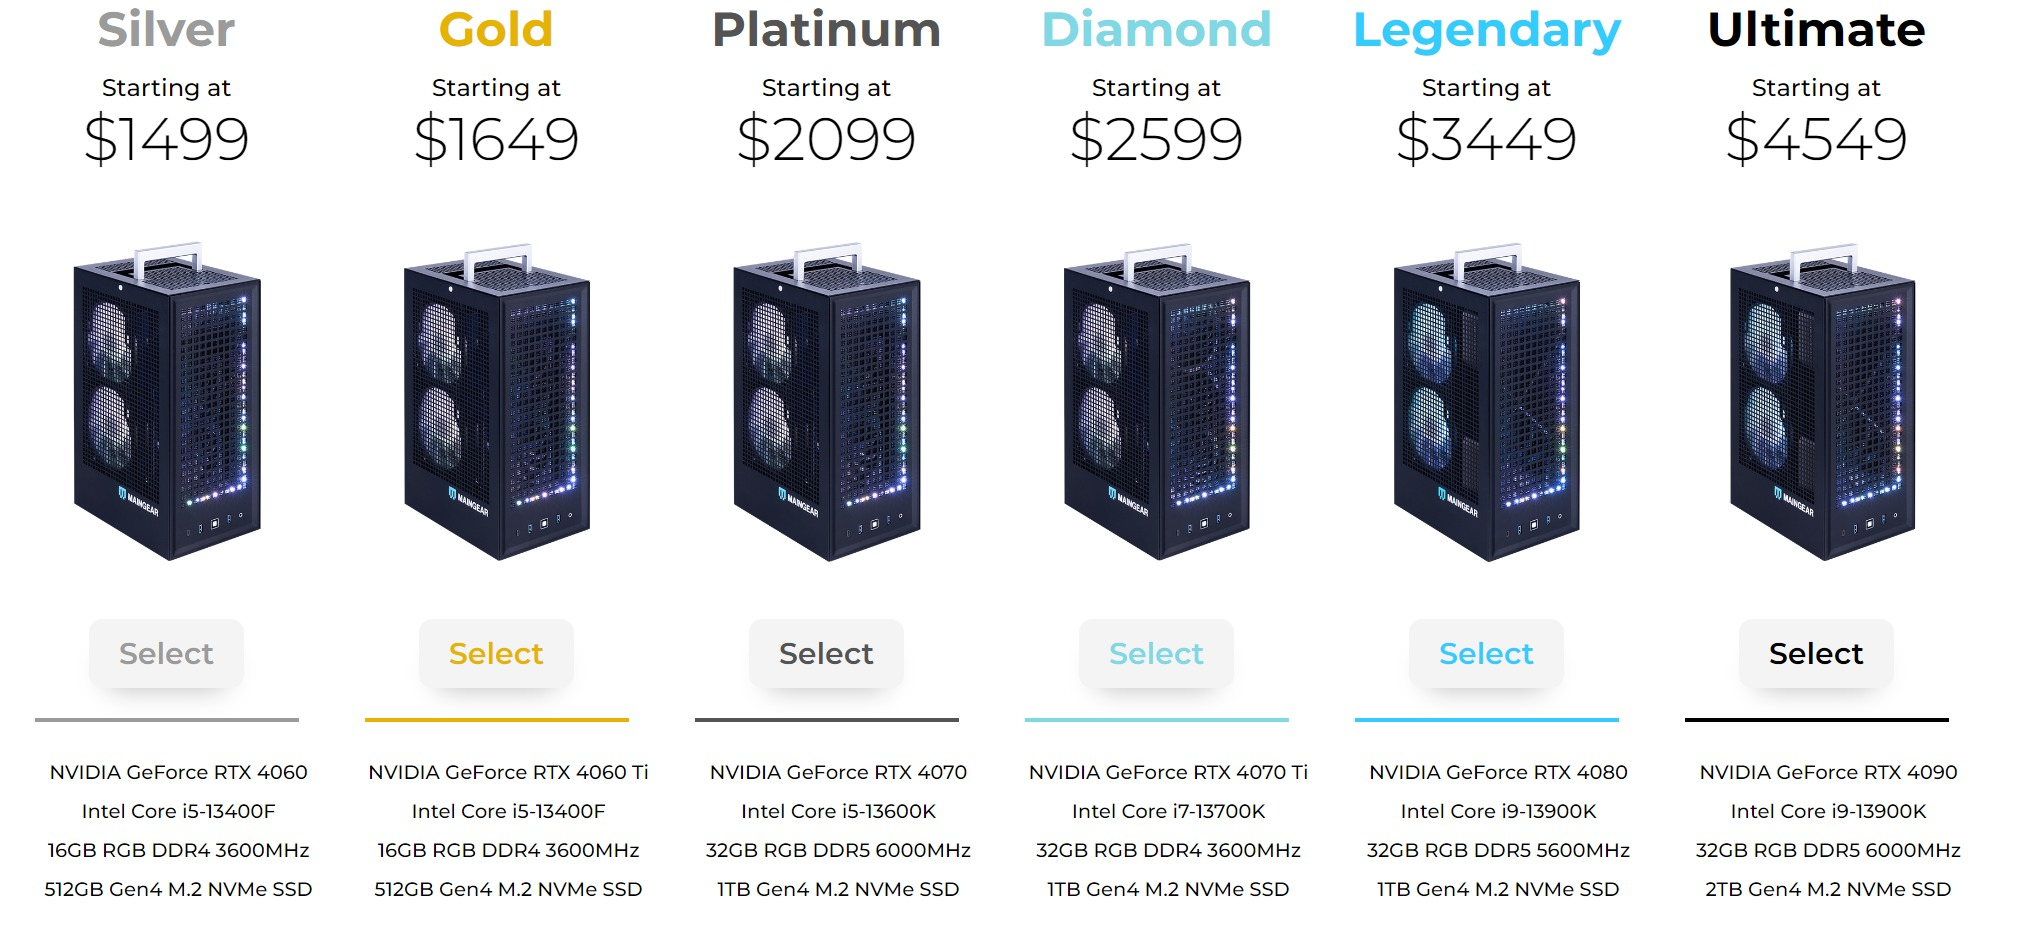View the Diamond PC tower image
The width and height of the screenshot is (2036, 933).
(1157, 400)
